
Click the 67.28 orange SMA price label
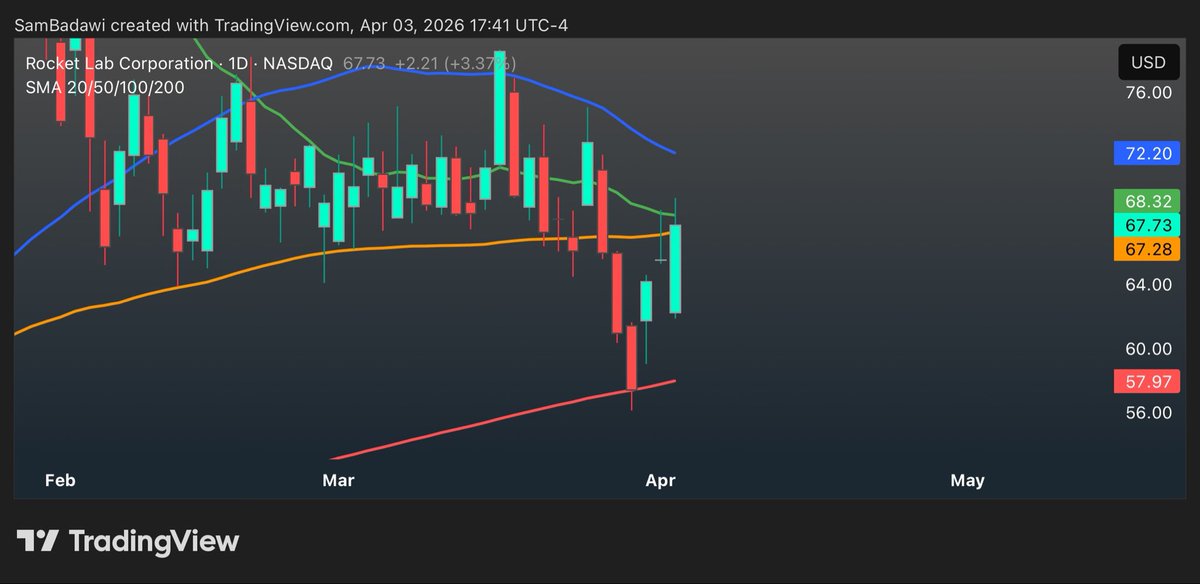pyautogui.click(x=1147, y=249)
